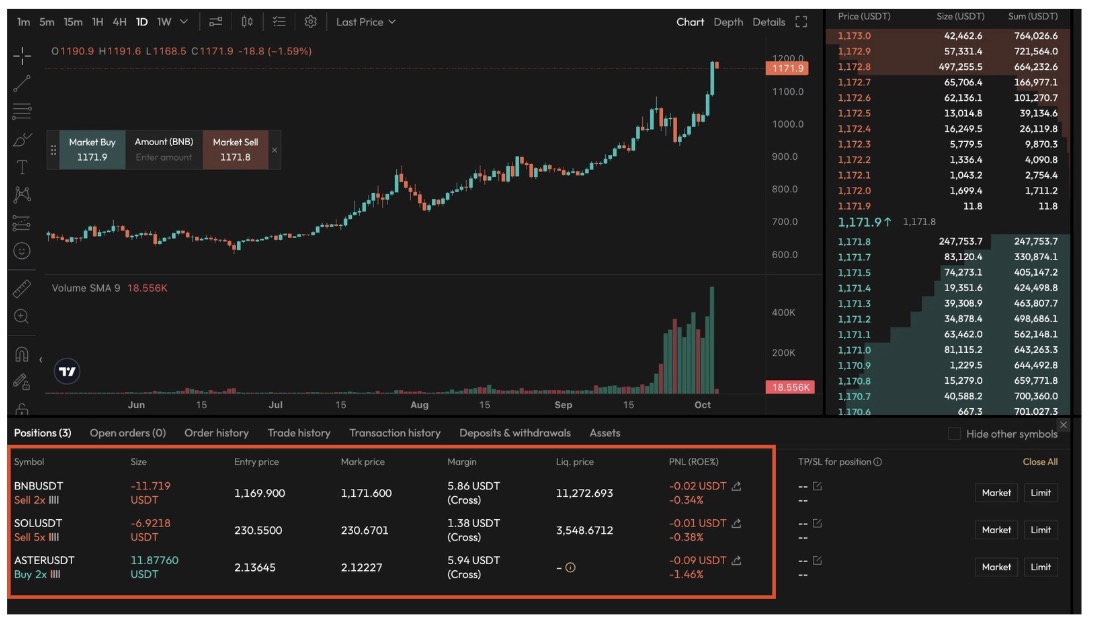Switch to the Open orders tab
The width and height of the screenshot is (1096, 620).
127,433
